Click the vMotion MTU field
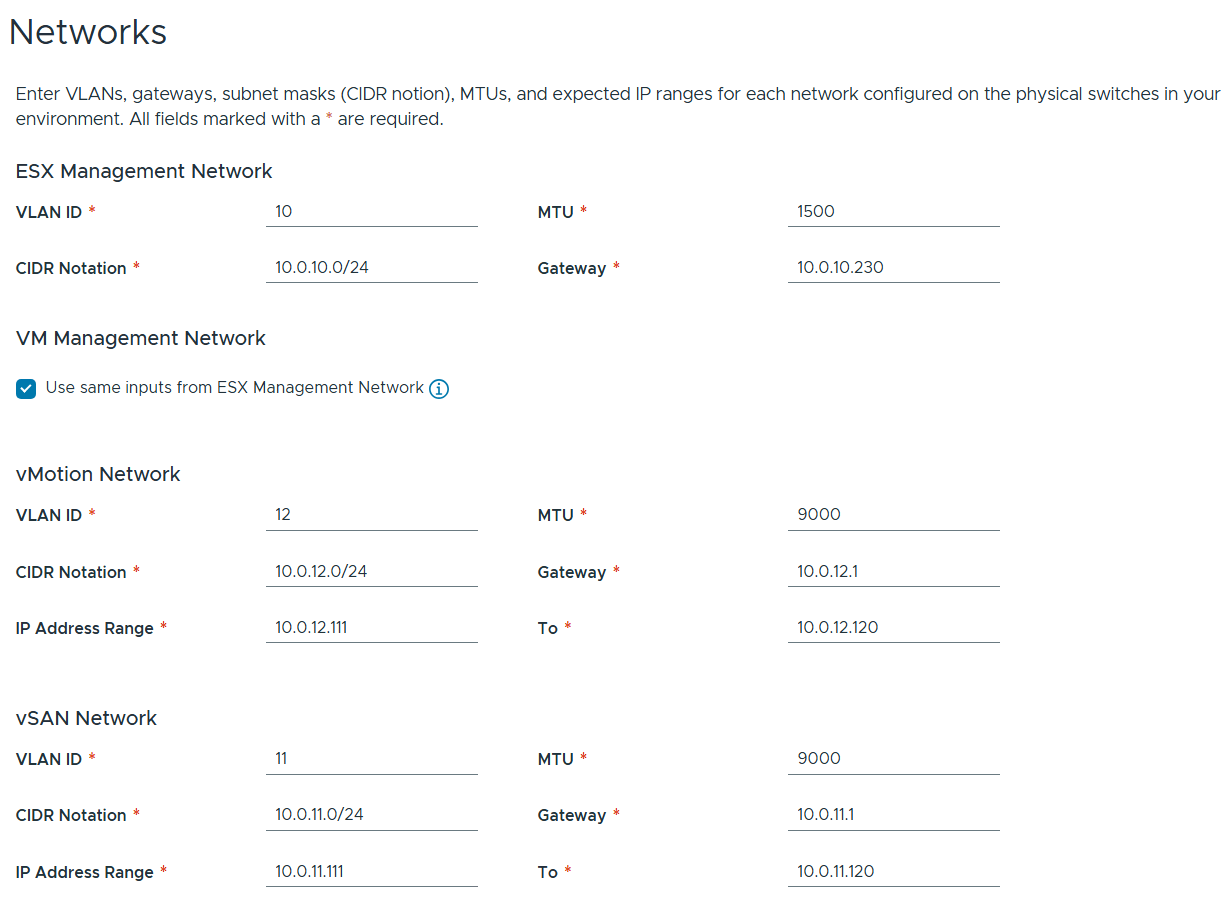1230x914 pixels. tap(893, 515)
